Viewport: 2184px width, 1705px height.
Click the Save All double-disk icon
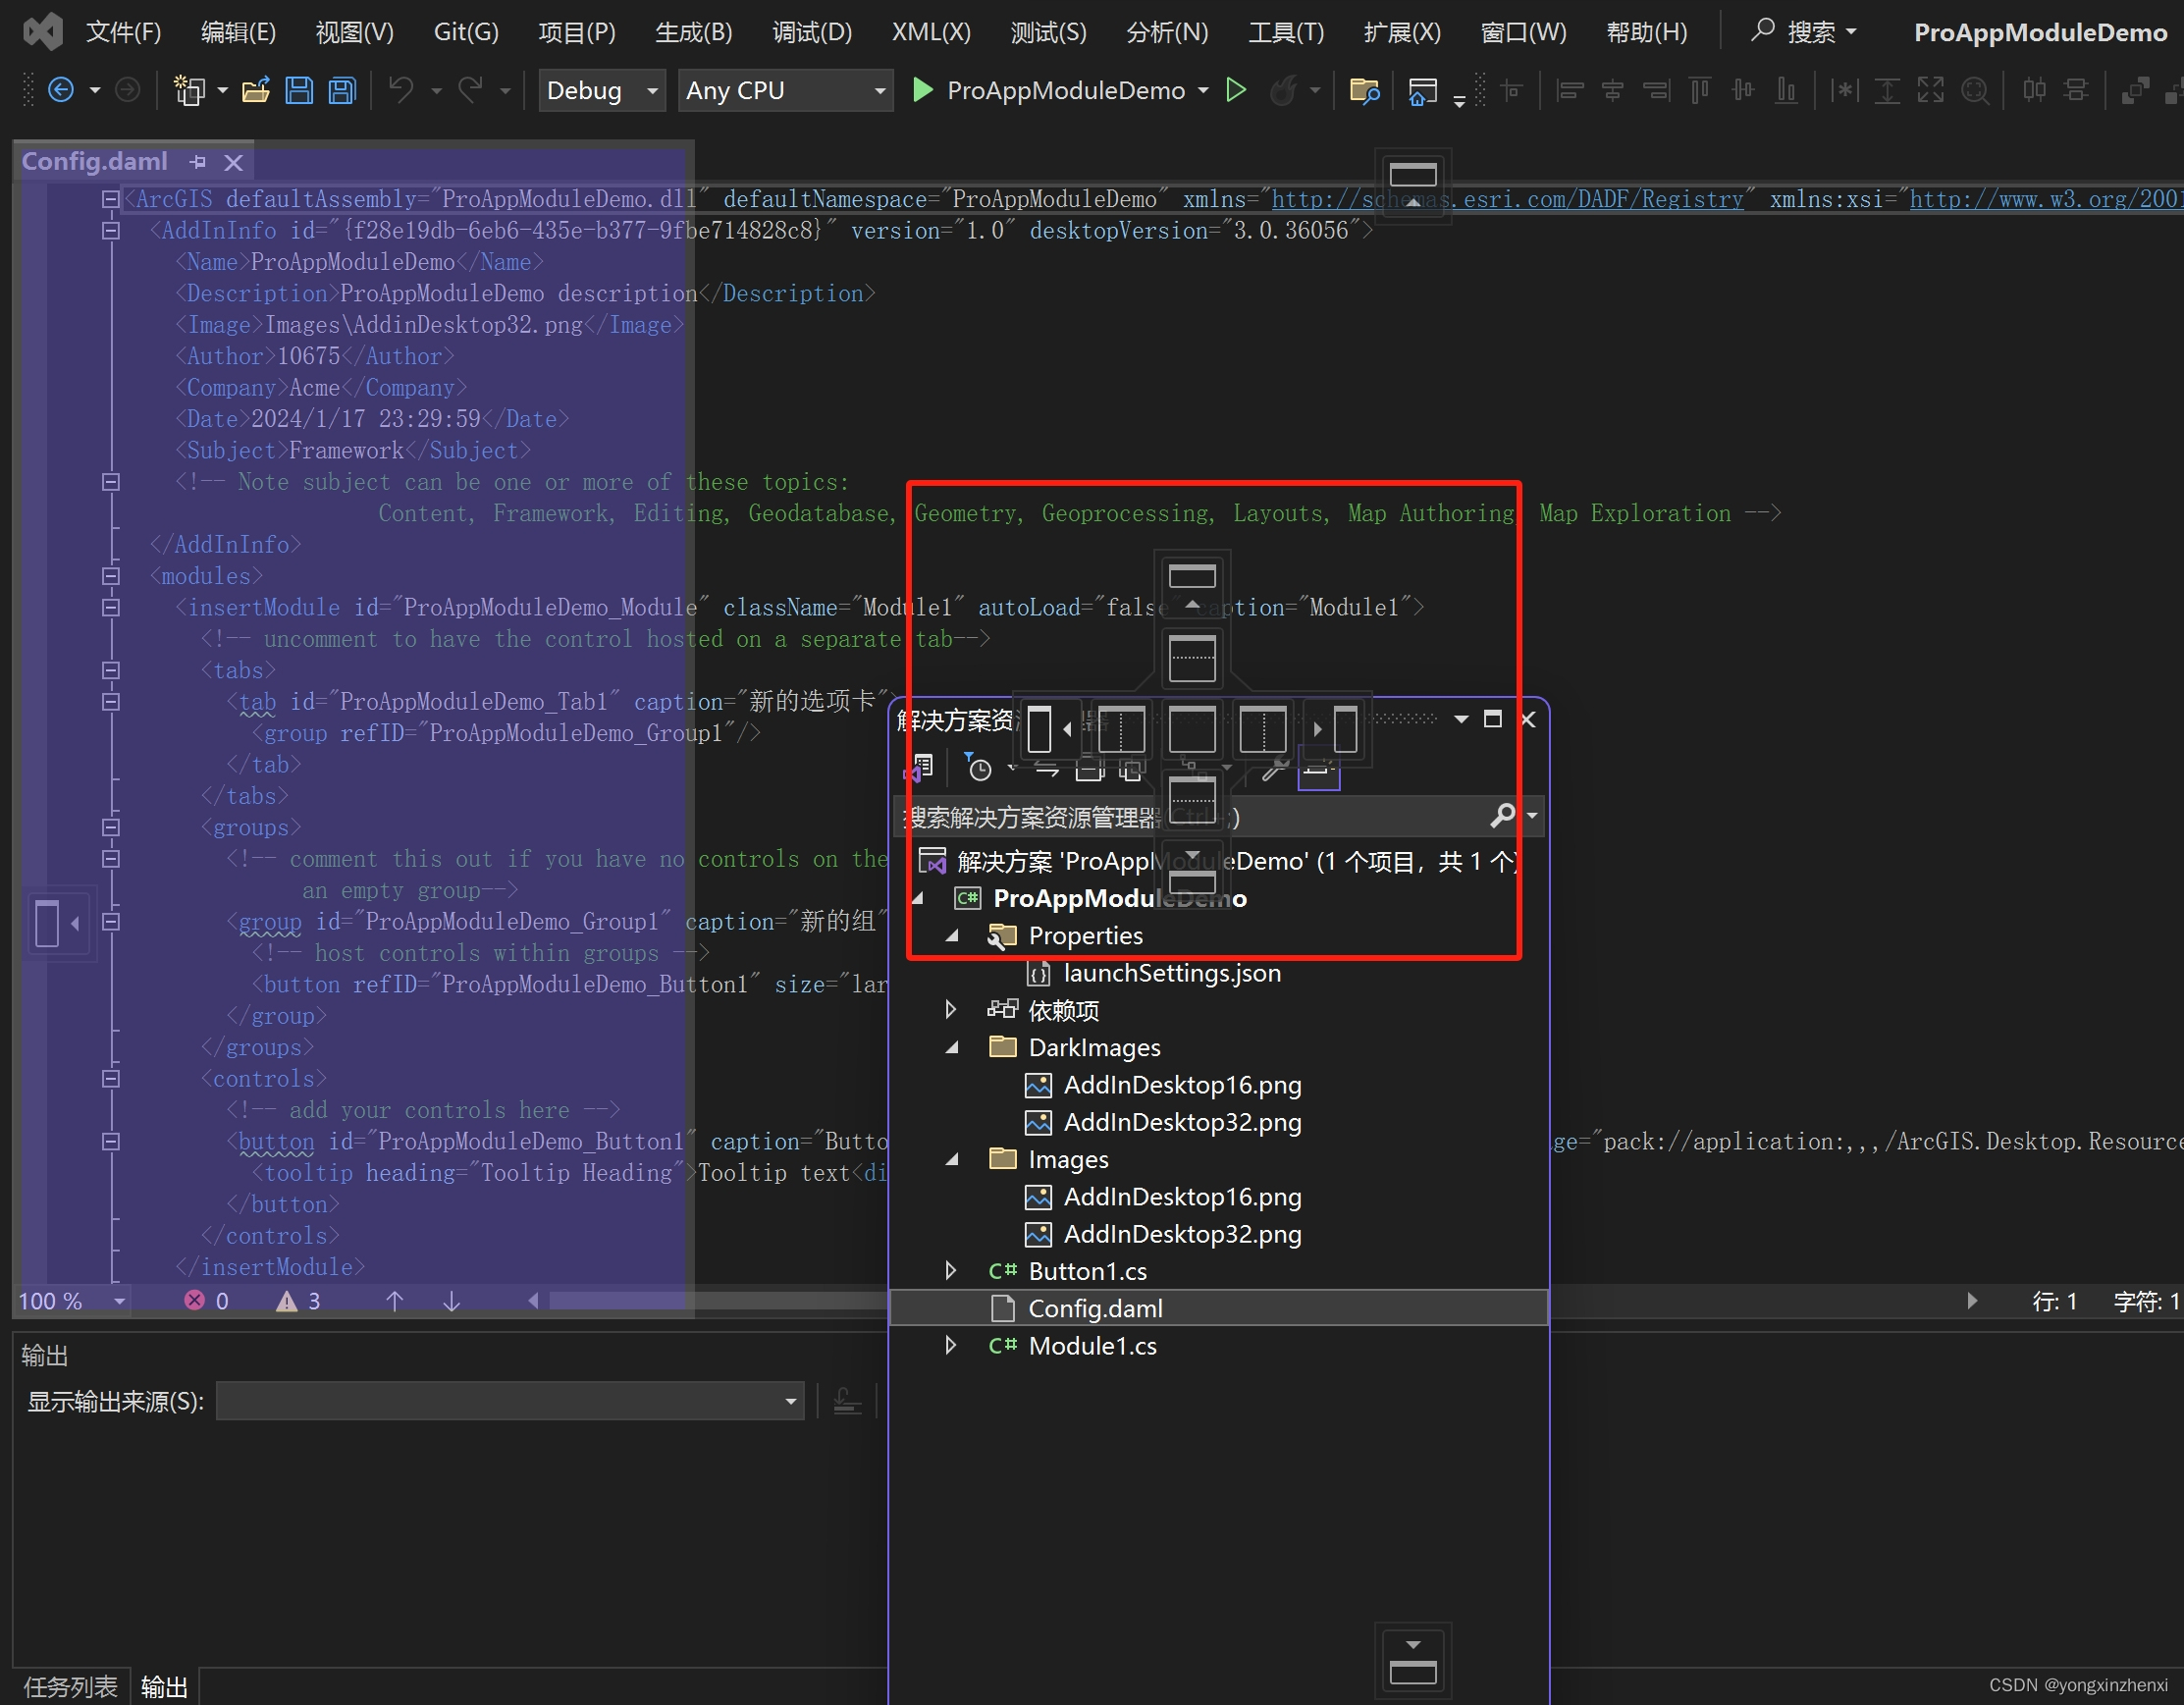342,91
